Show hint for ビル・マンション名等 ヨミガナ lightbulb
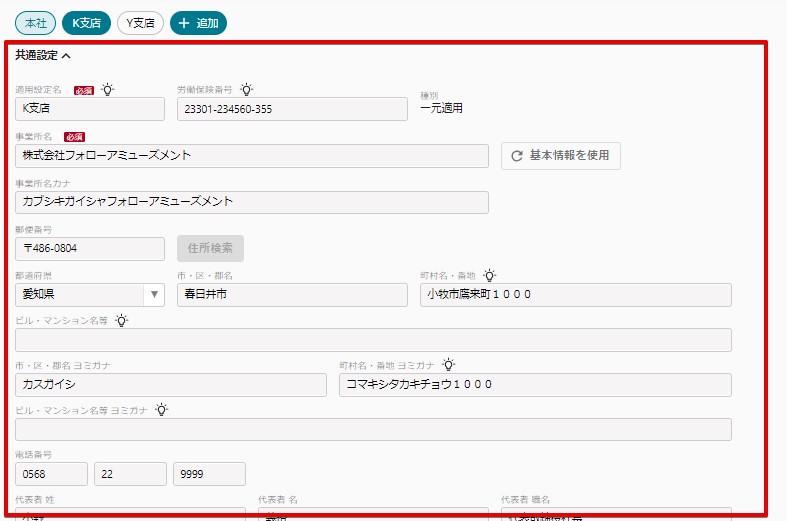Screen dimensions: 787x521 pyautogui.click(x=161, y=410)
